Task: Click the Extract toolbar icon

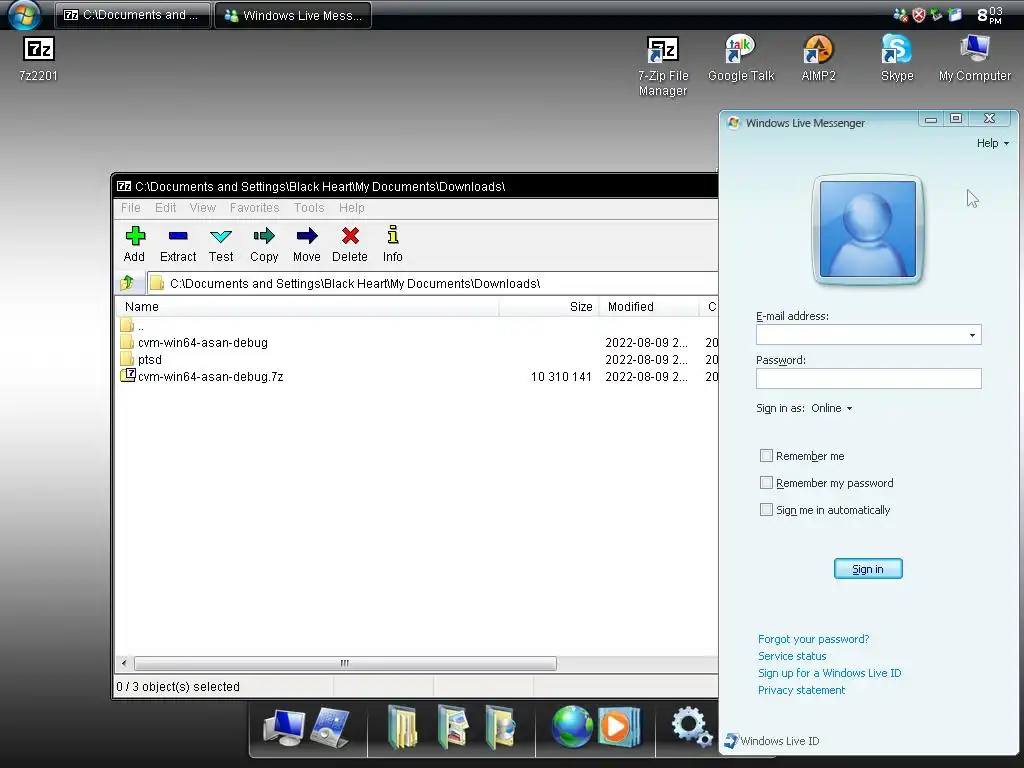Action: point(178,244)
